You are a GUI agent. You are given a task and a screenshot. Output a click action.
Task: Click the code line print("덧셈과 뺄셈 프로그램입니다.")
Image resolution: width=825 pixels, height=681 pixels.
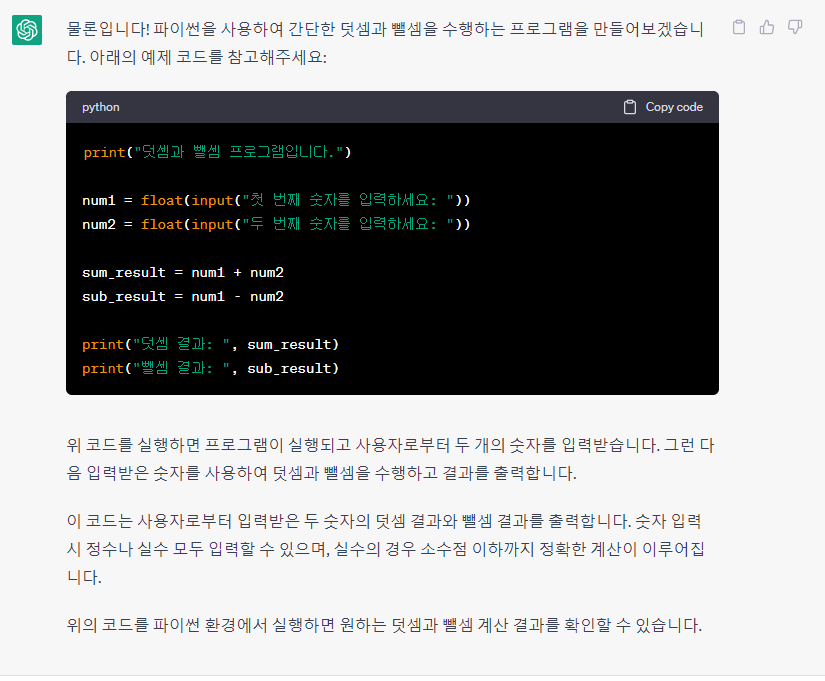point(217,152)
